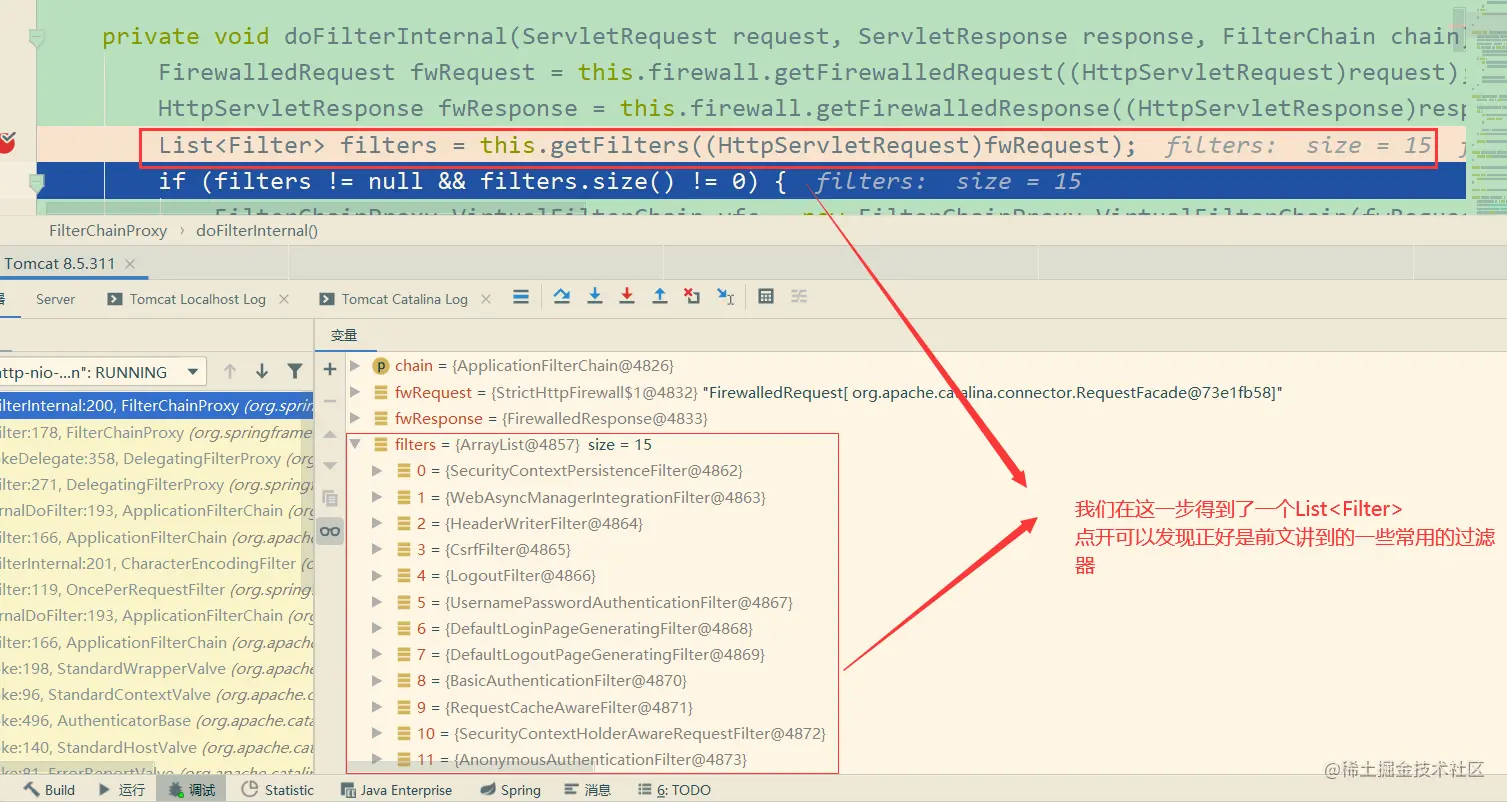The width and height of the screenshot is (1507, 802).
Task: Click the Step Over debugger icon
Action: 562,297
